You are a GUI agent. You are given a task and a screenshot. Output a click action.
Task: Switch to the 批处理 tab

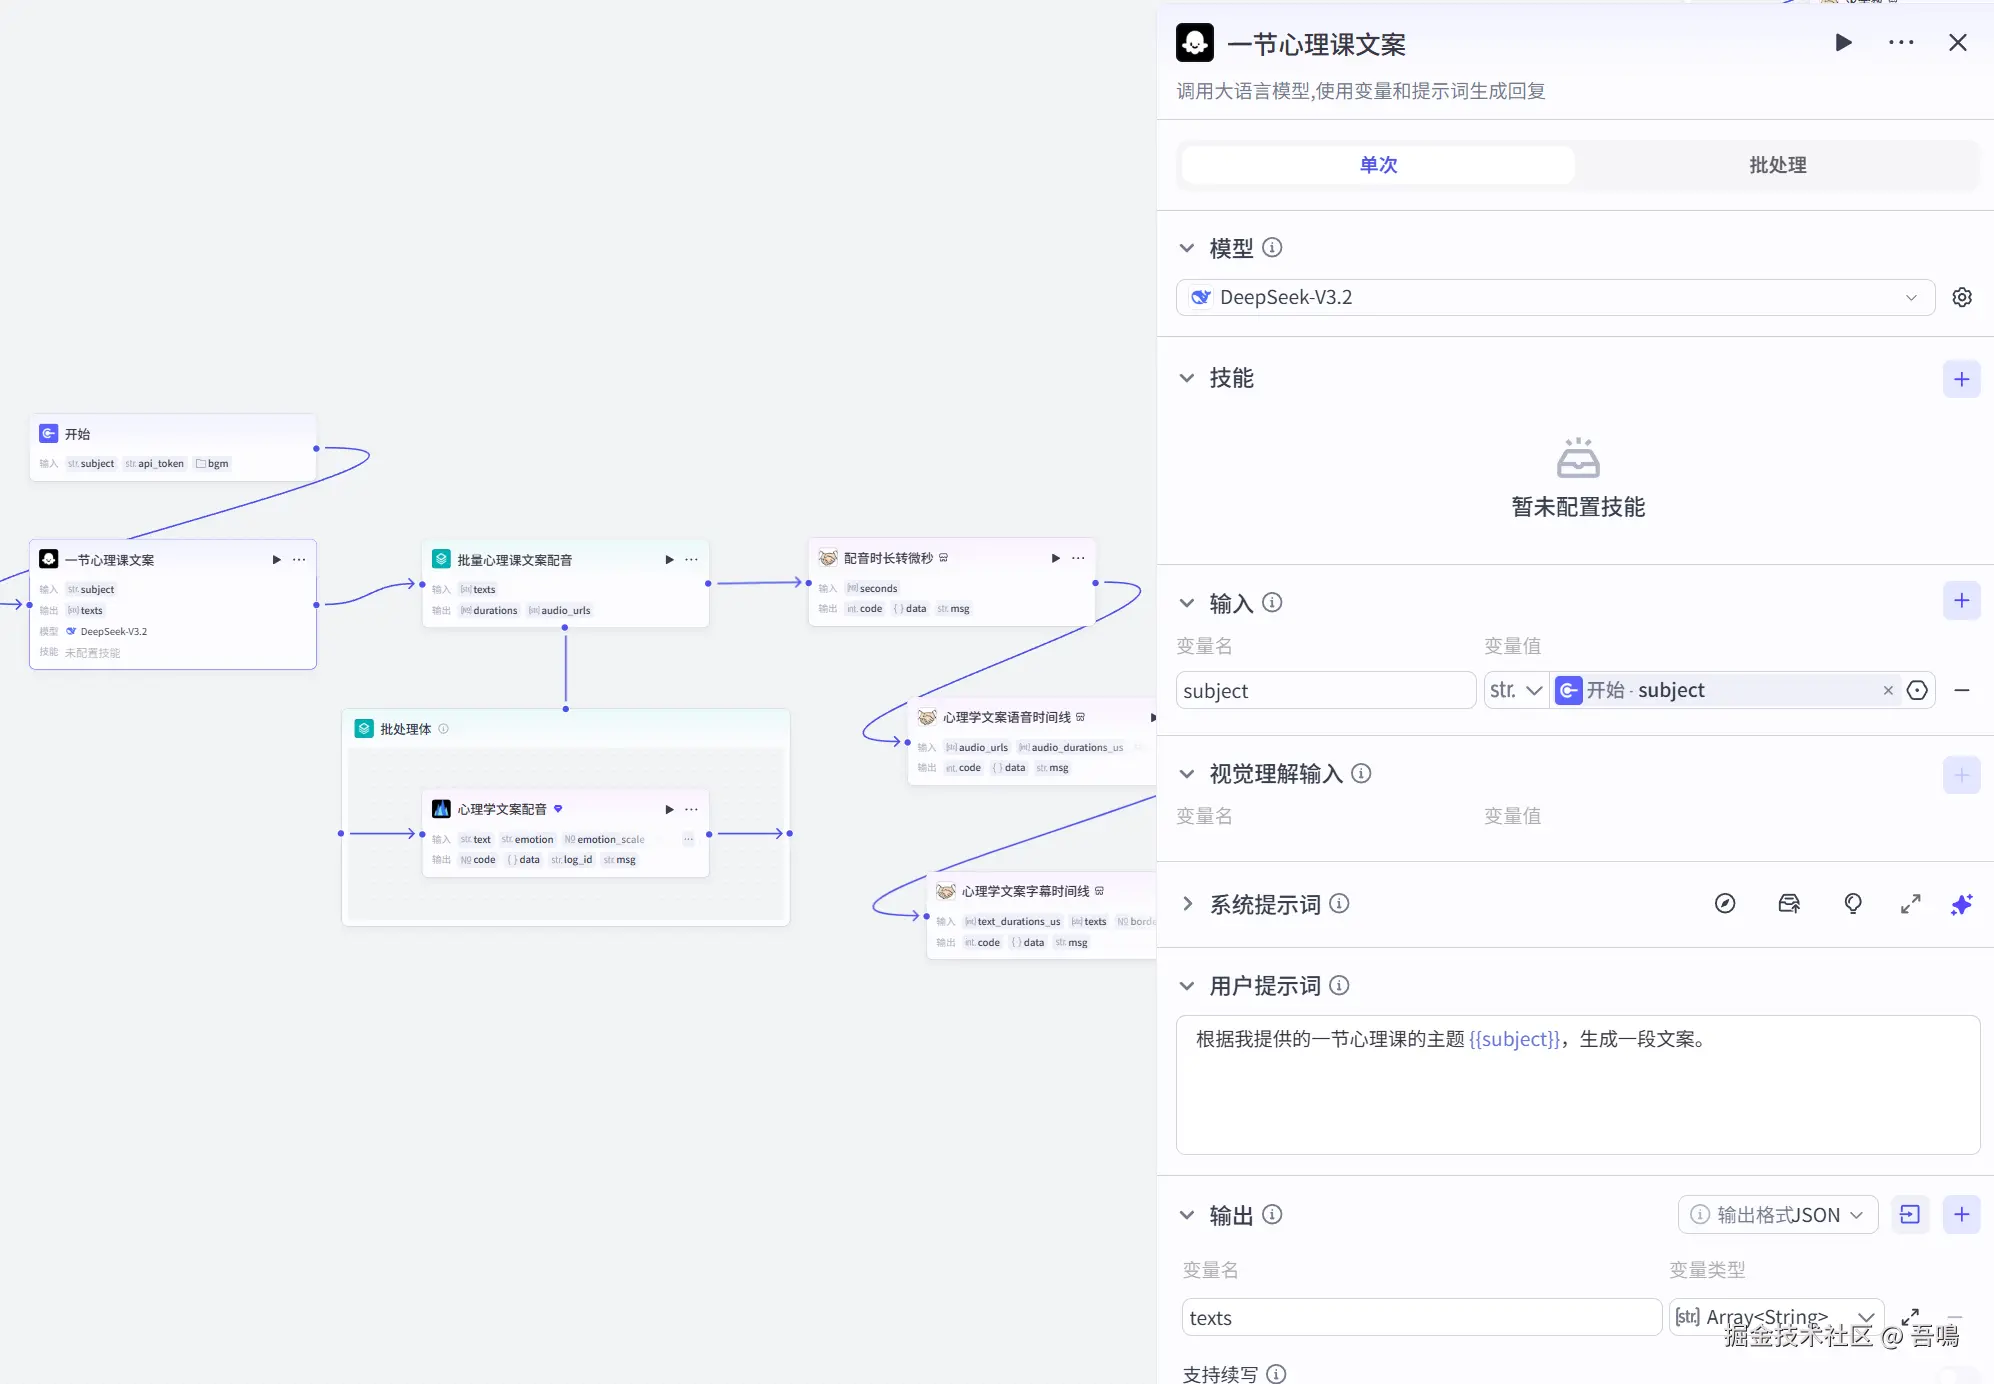(x=1777, y=165)
